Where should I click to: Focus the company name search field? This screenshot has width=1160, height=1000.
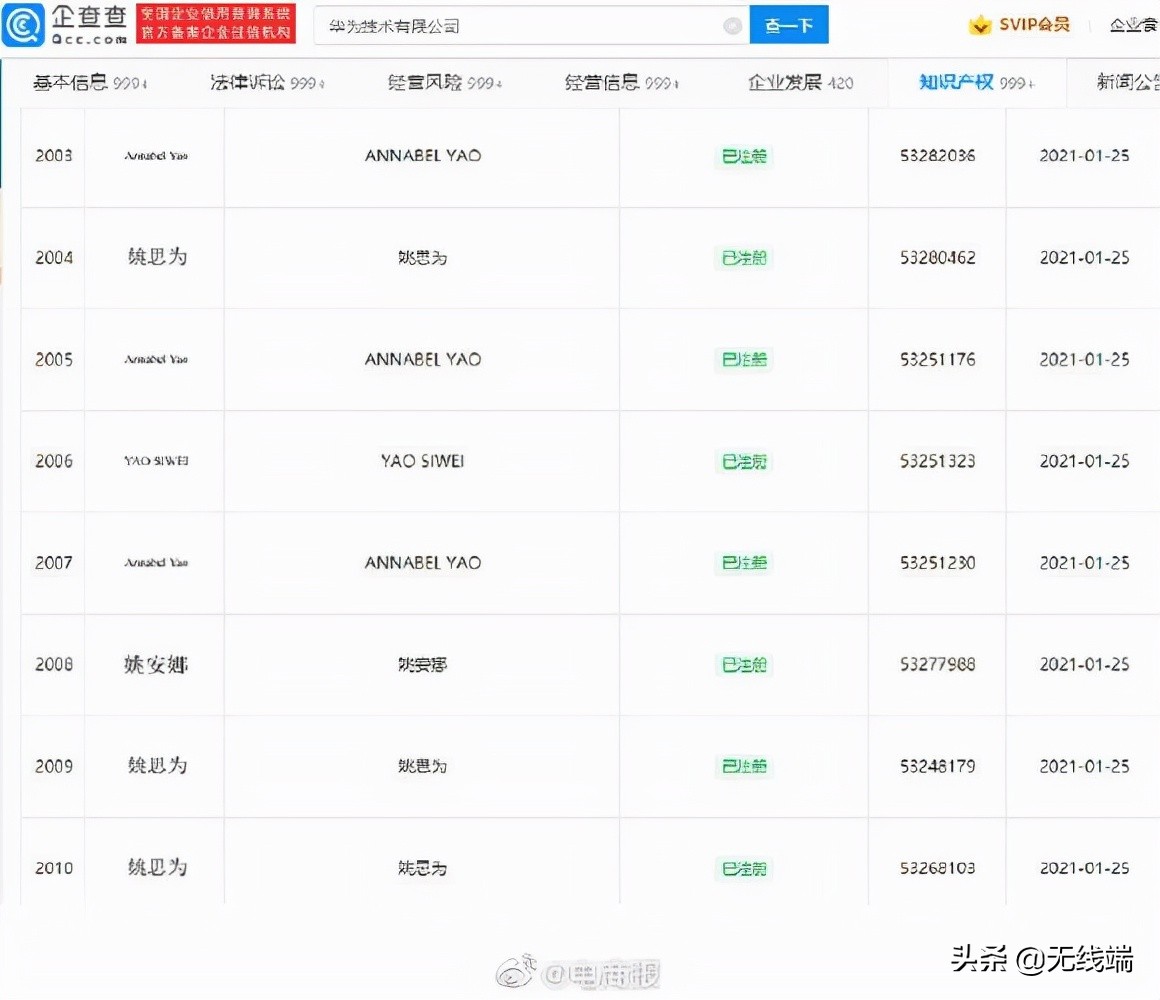[531, 25]
